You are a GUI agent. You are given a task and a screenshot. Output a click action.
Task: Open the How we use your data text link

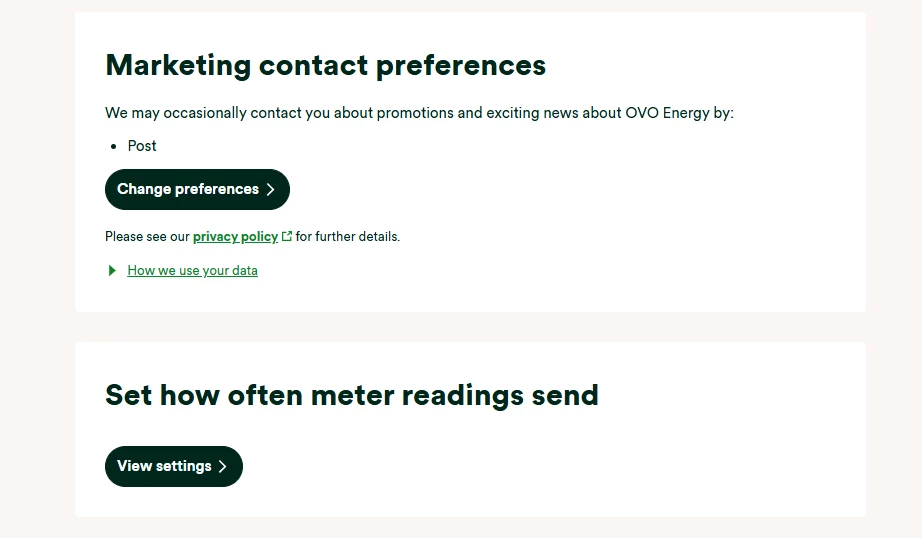click(x=192, y=271)
